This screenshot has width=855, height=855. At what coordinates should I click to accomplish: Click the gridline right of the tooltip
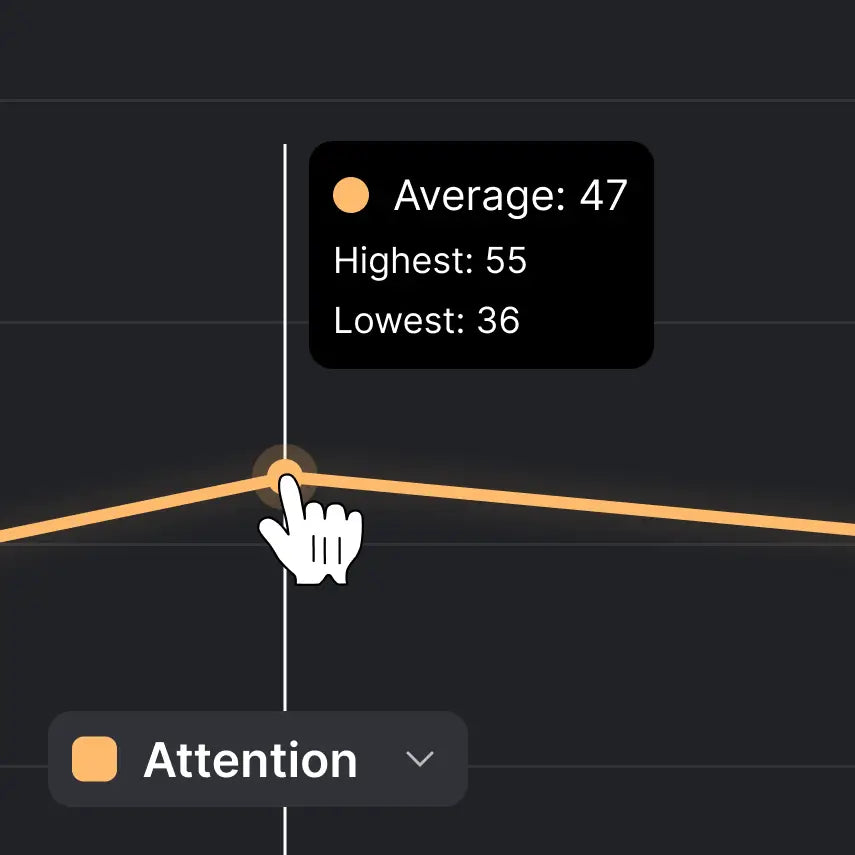pyautogui.click(x=750, y=322)
